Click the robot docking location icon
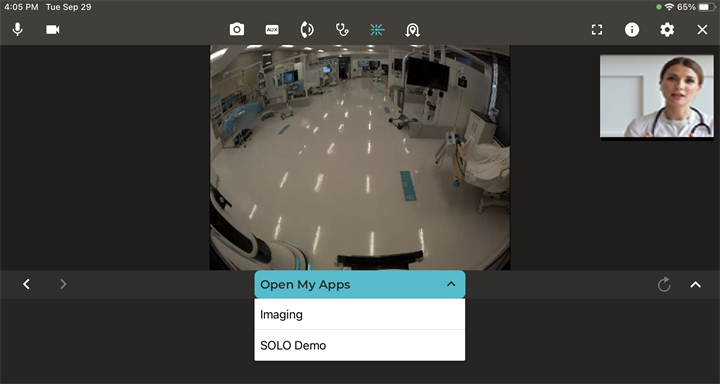720x384 pixels. pos(412,30)
